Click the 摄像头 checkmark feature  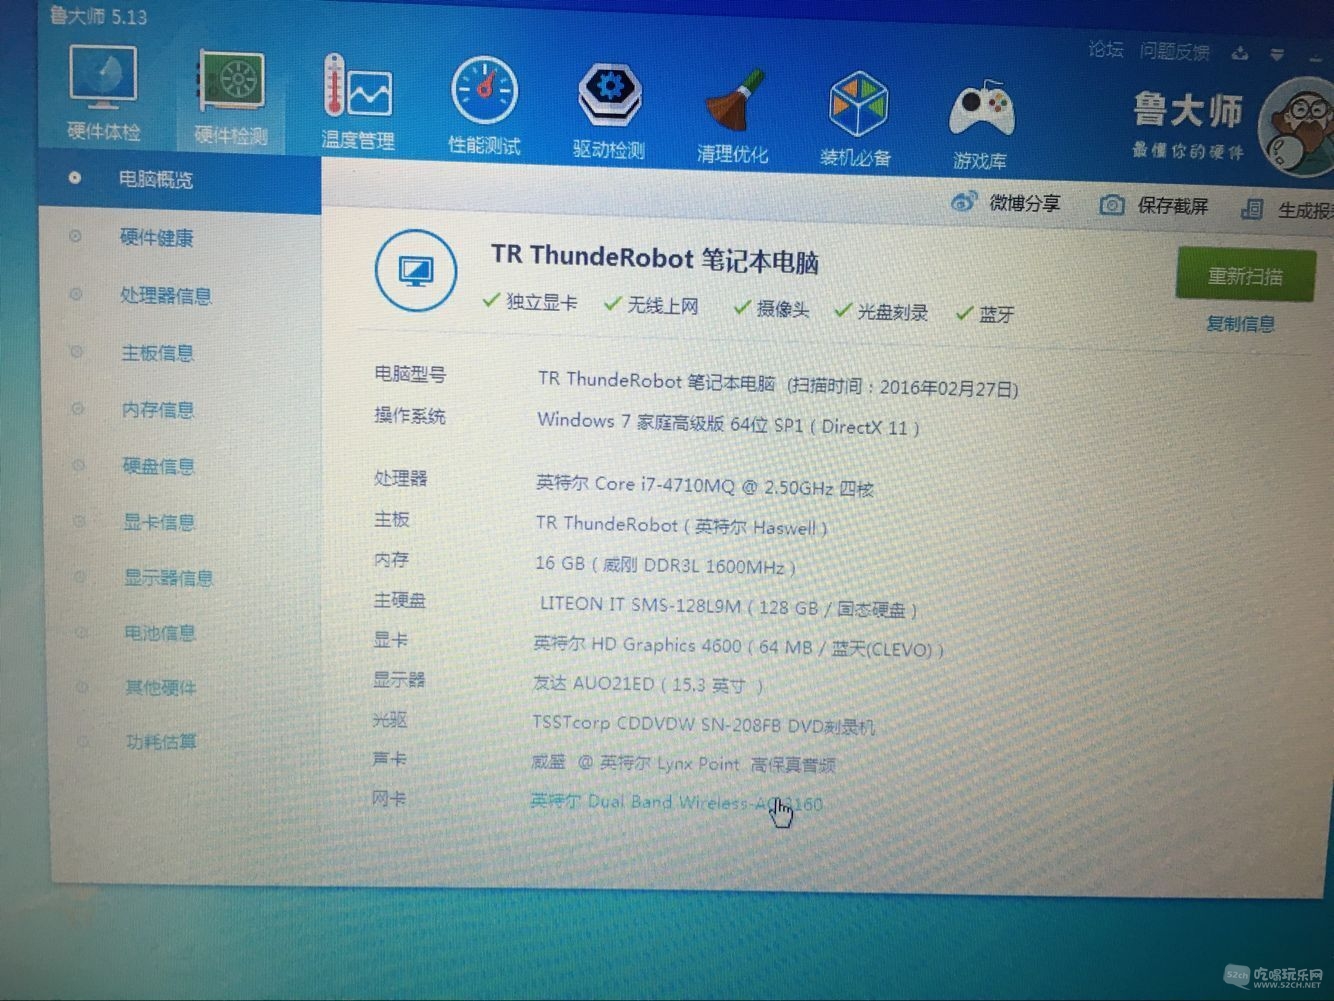tap(771, 309)
